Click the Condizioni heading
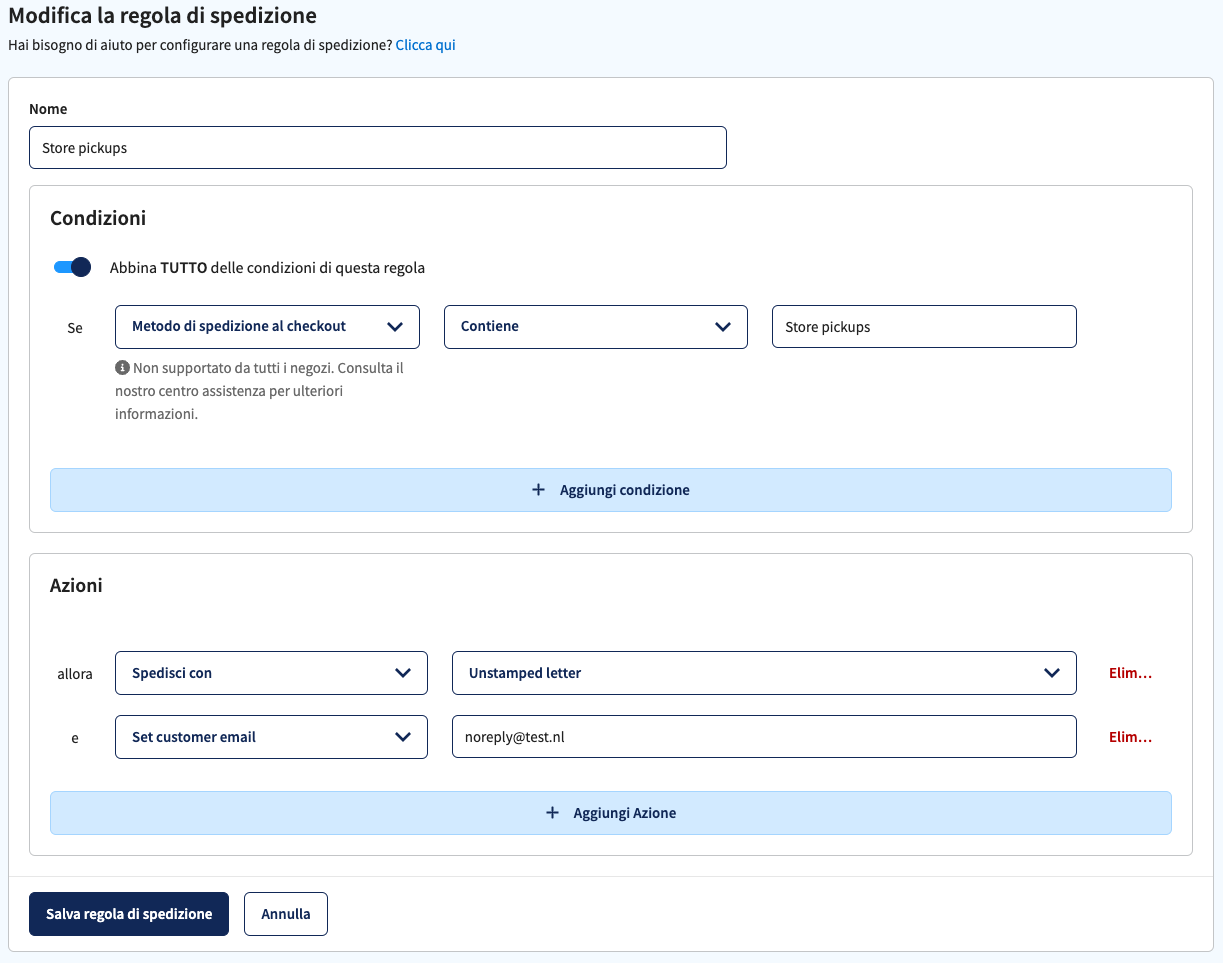 (98, 218)
